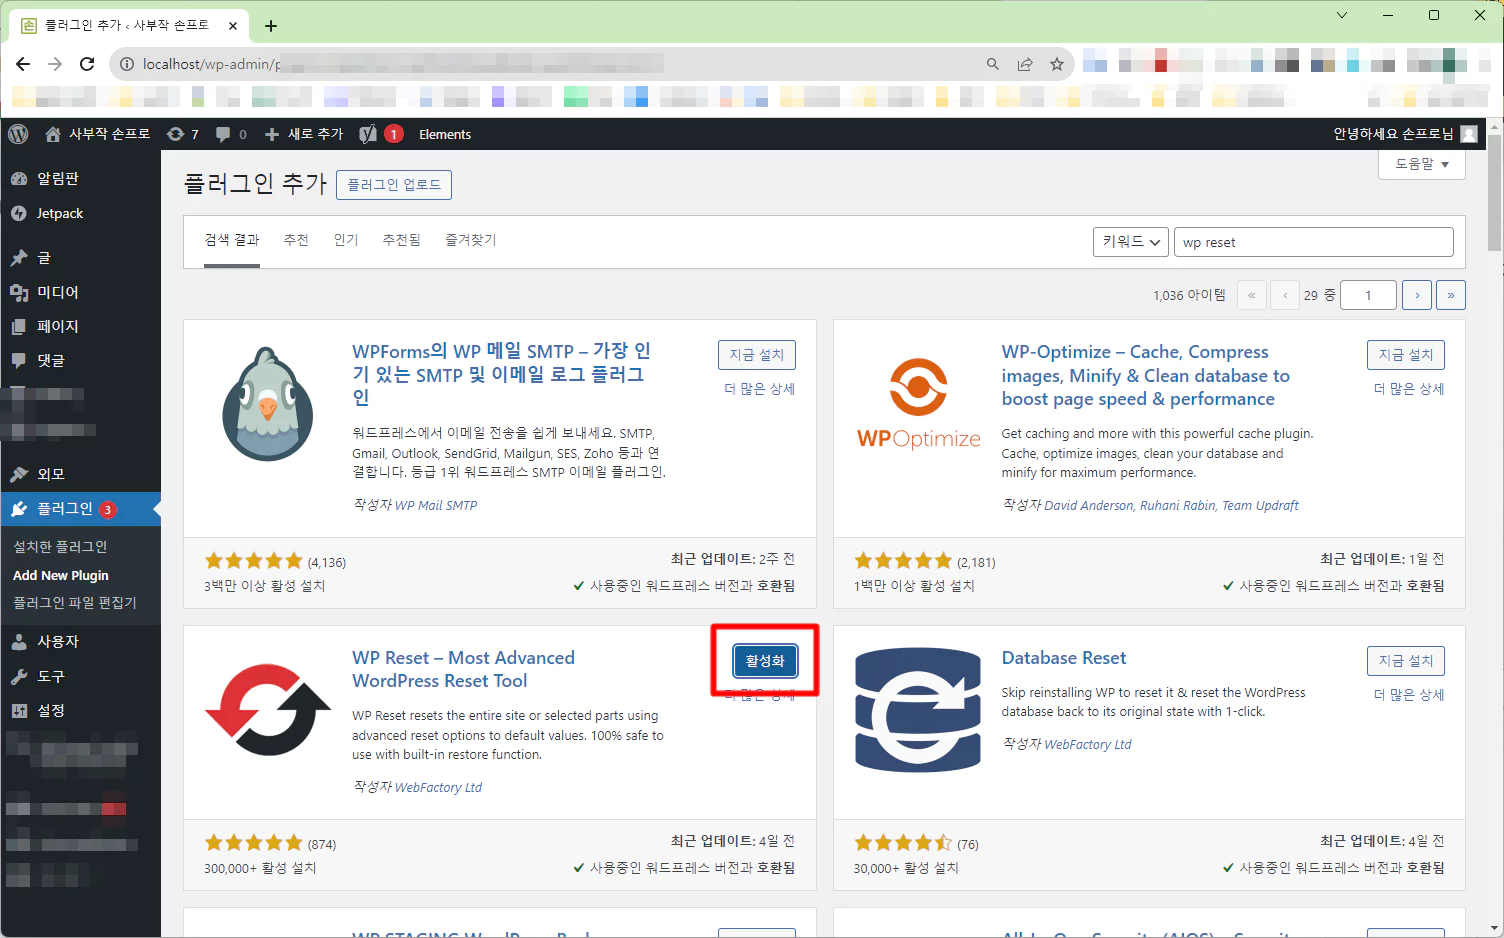Viewport: 1504px width, 938px height.
Task: Open site home via house icon
Action: [x=53, y=134]
